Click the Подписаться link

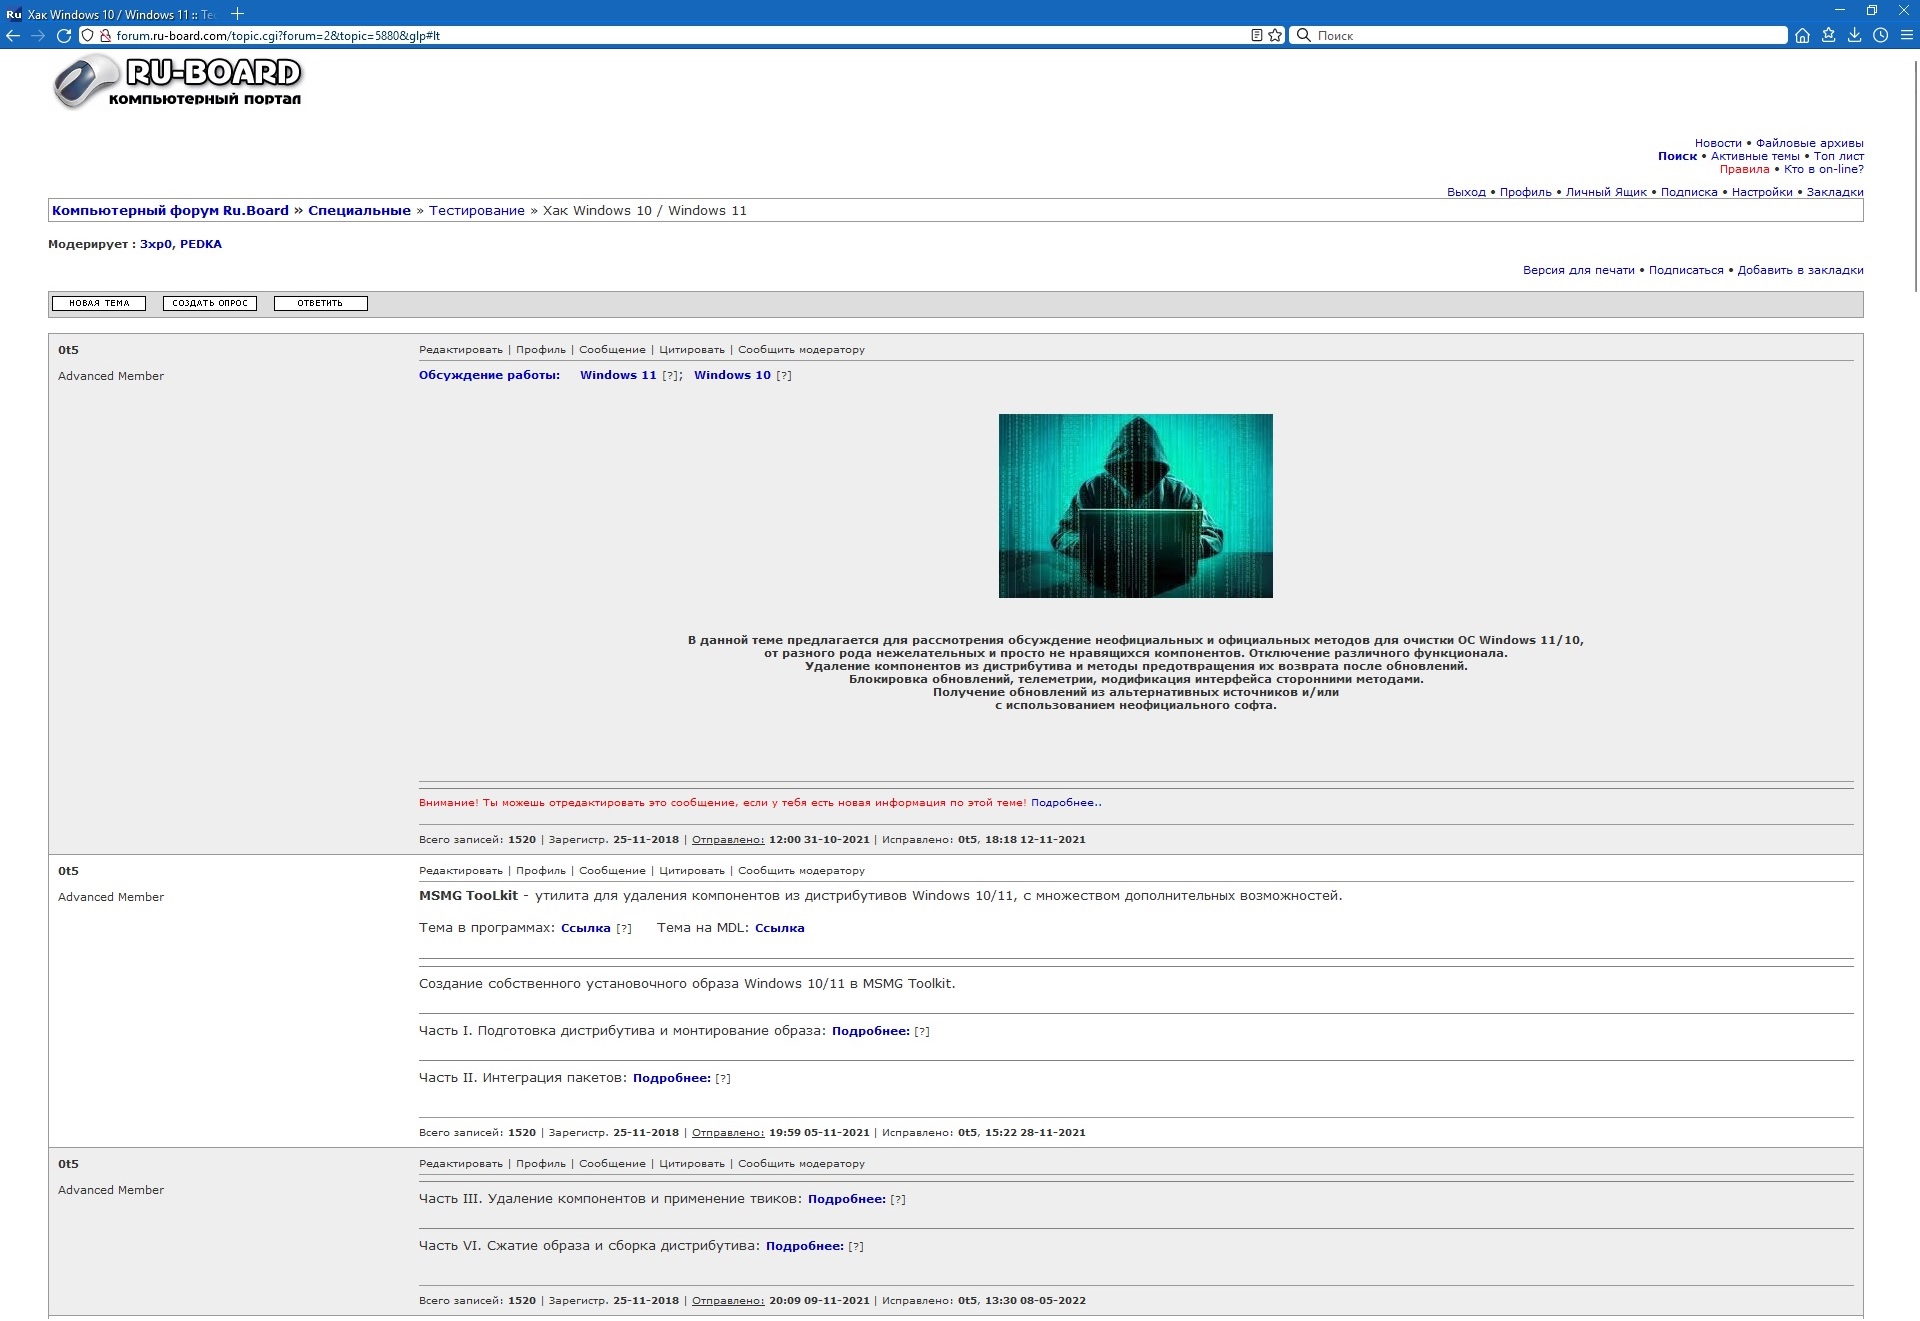tap(1686, 270)
